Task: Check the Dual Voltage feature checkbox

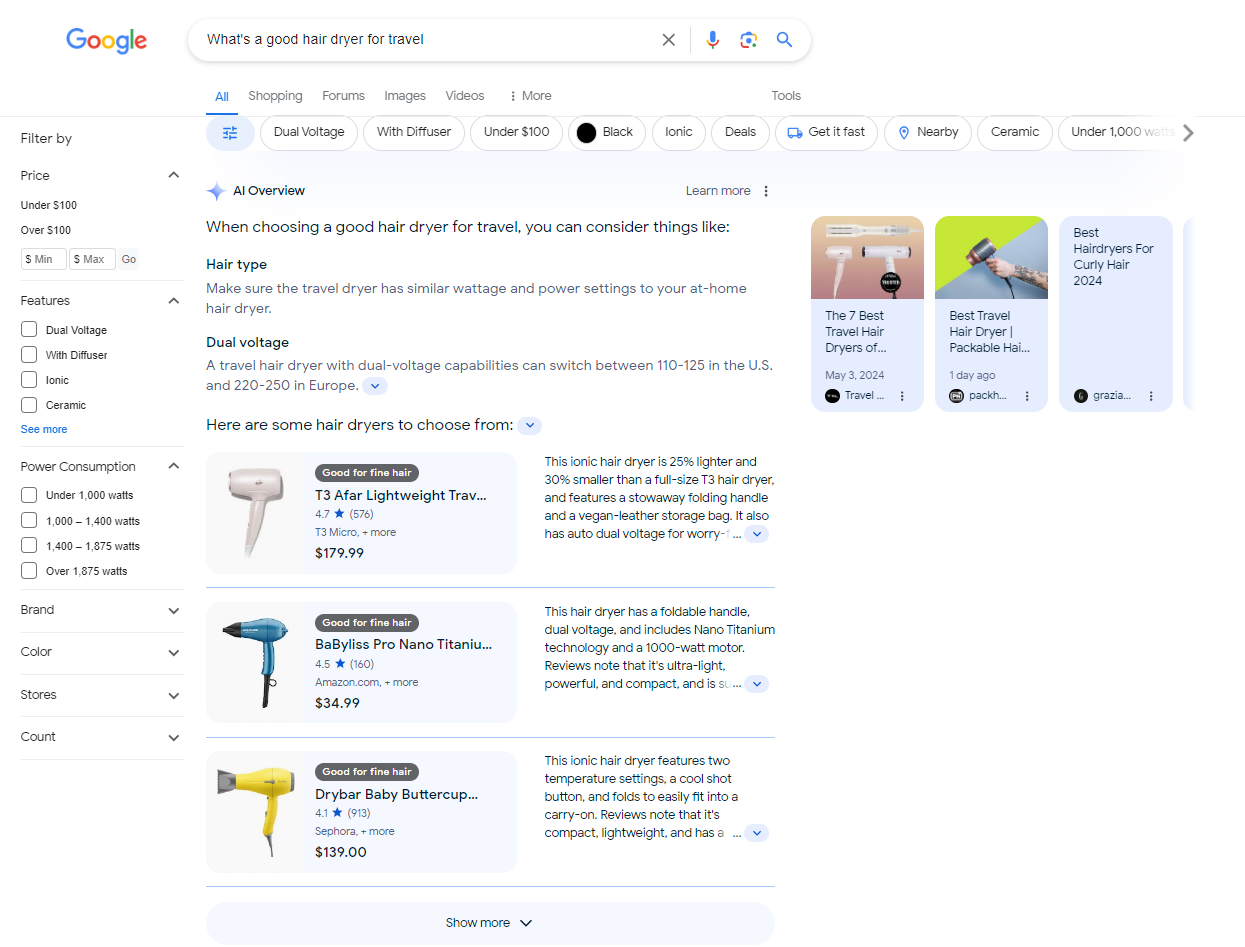Action: click(29, 329)
